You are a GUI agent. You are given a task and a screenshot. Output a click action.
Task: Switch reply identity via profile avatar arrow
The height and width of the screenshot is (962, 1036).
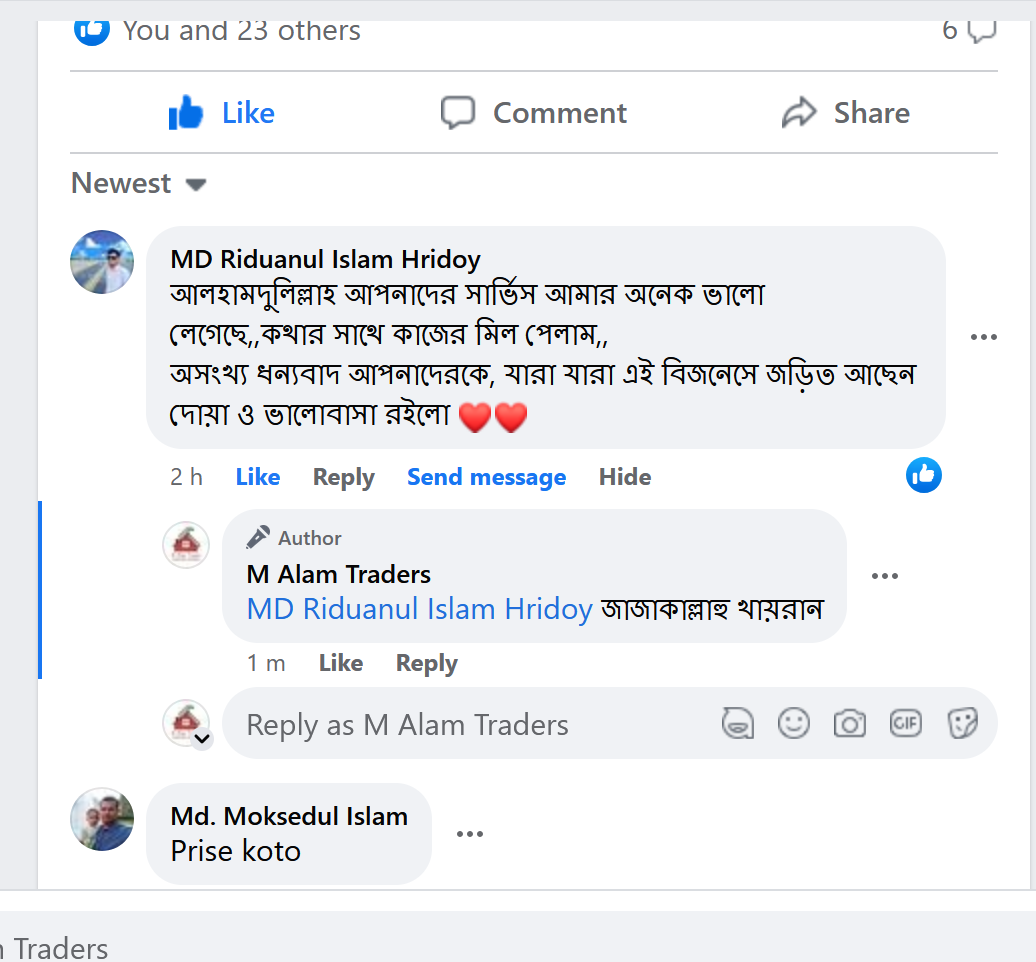202,739
